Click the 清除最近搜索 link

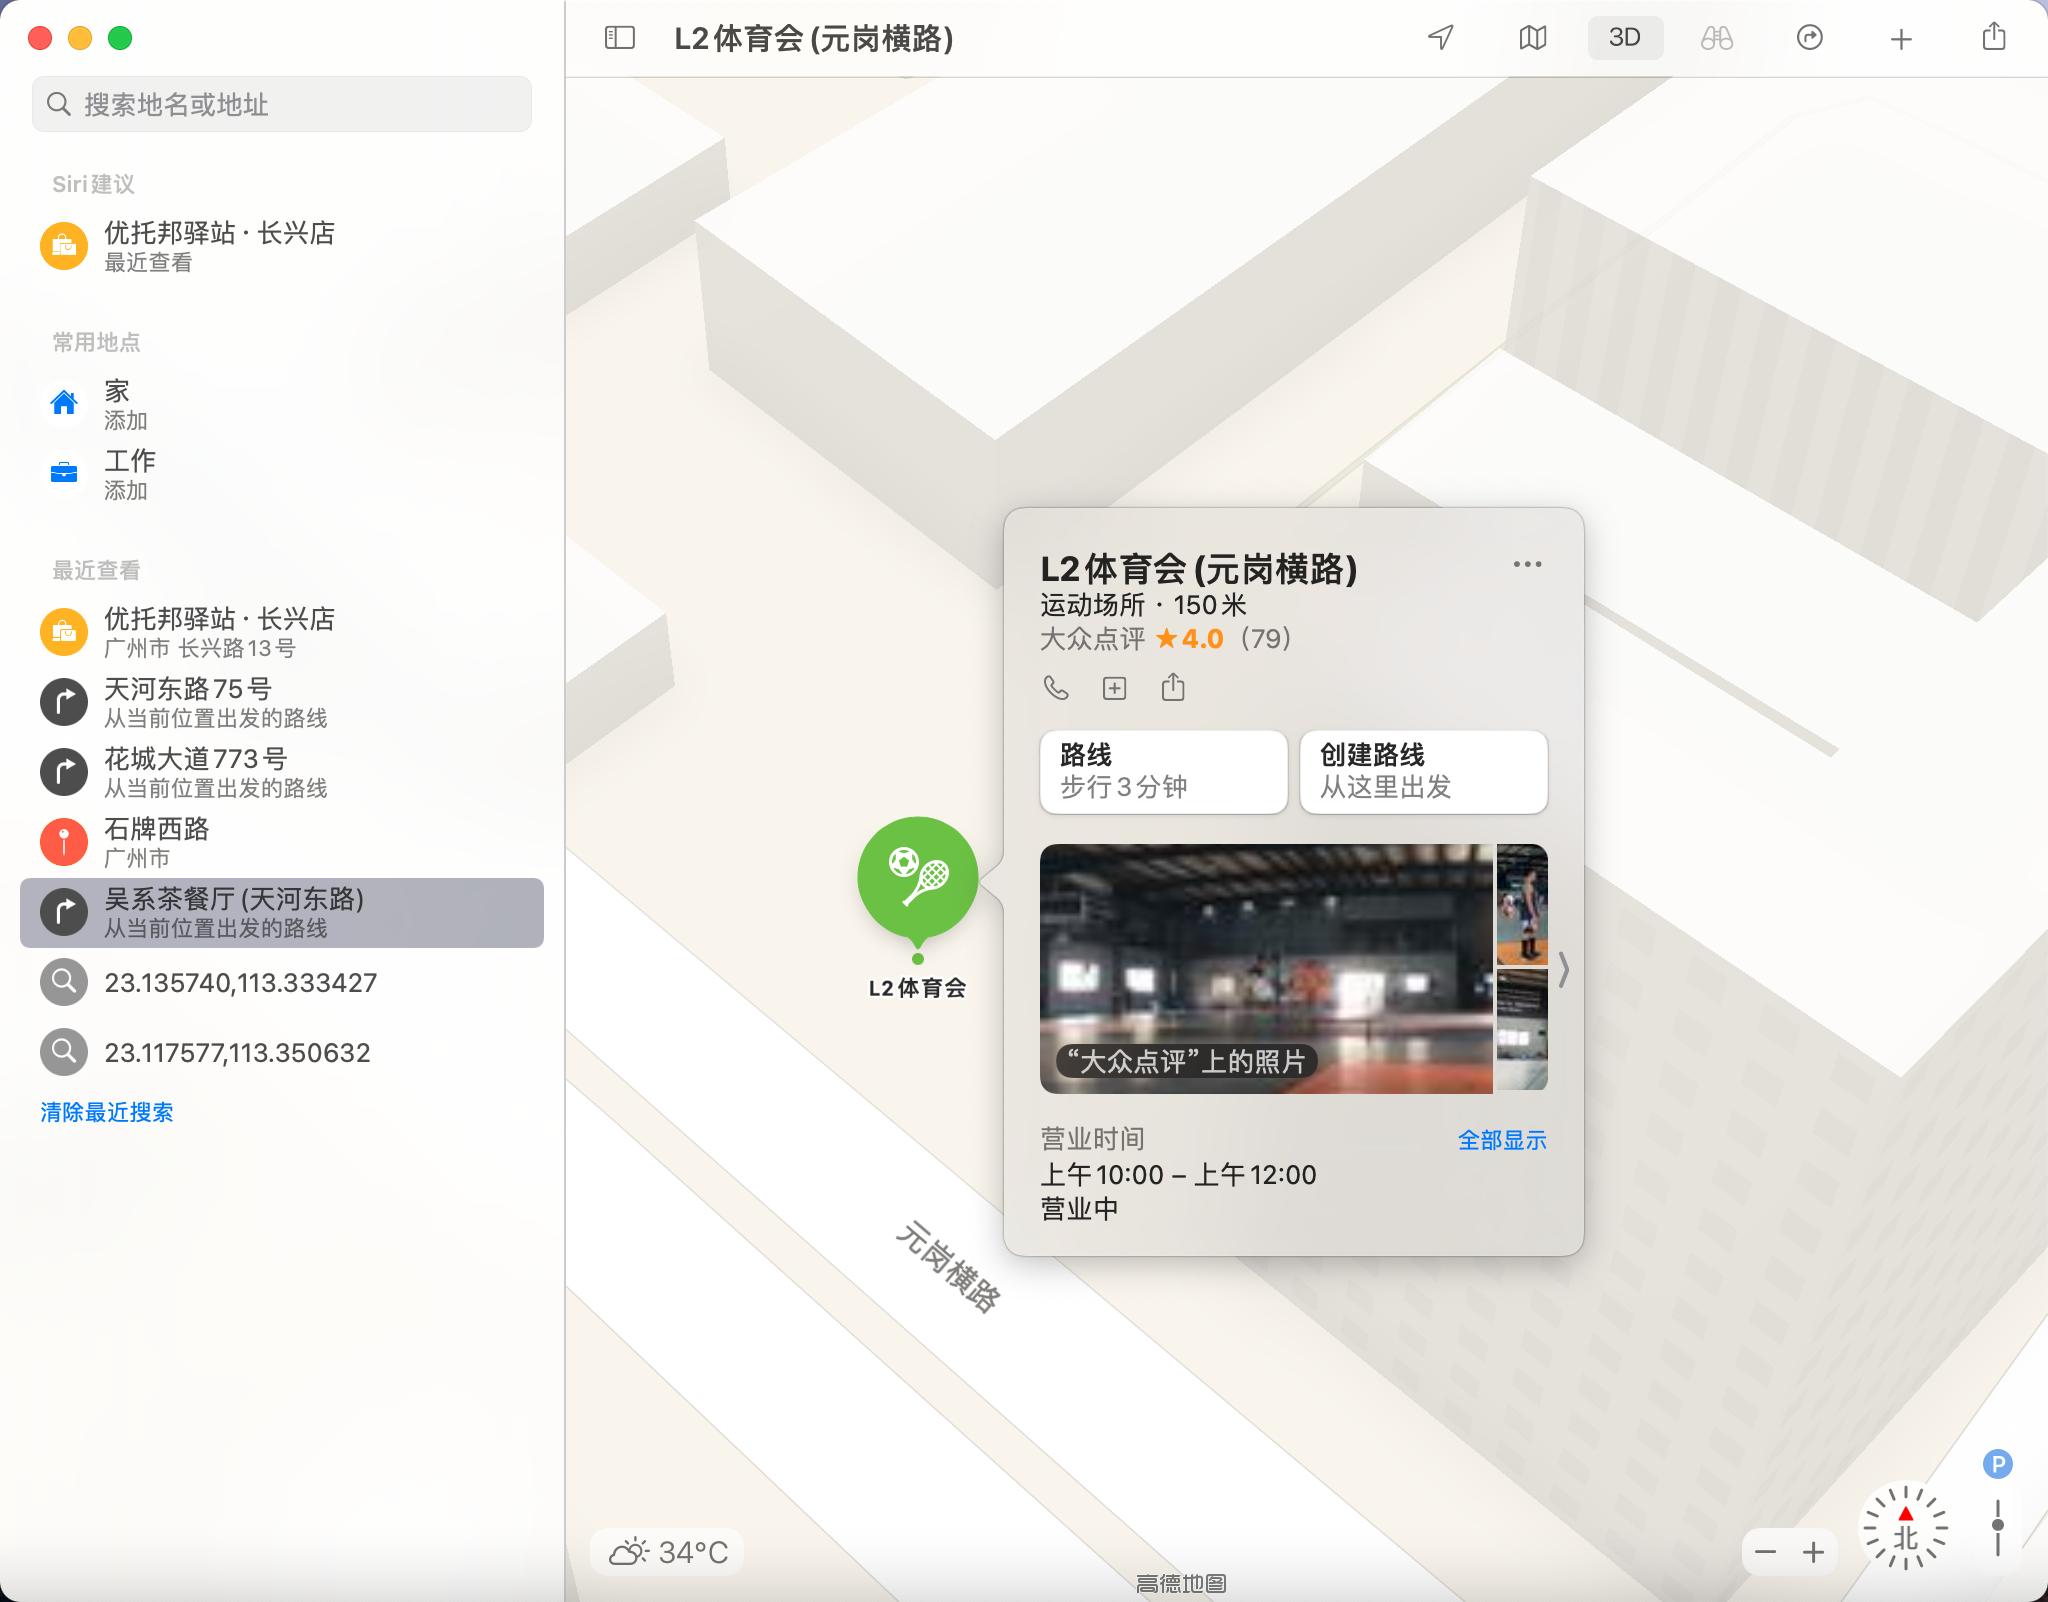(x=107, y=1112)
